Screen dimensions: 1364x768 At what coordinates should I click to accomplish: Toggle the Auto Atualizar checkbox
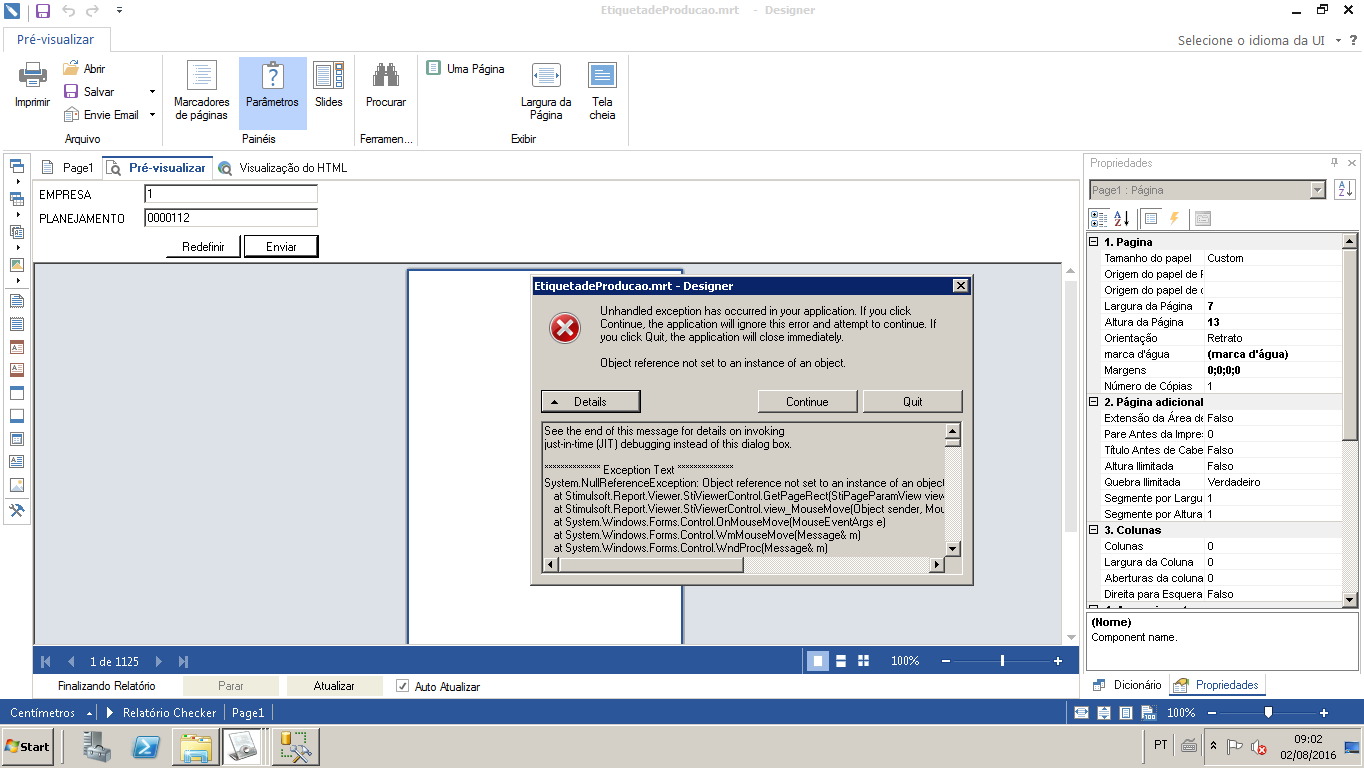tap(403, 686)
